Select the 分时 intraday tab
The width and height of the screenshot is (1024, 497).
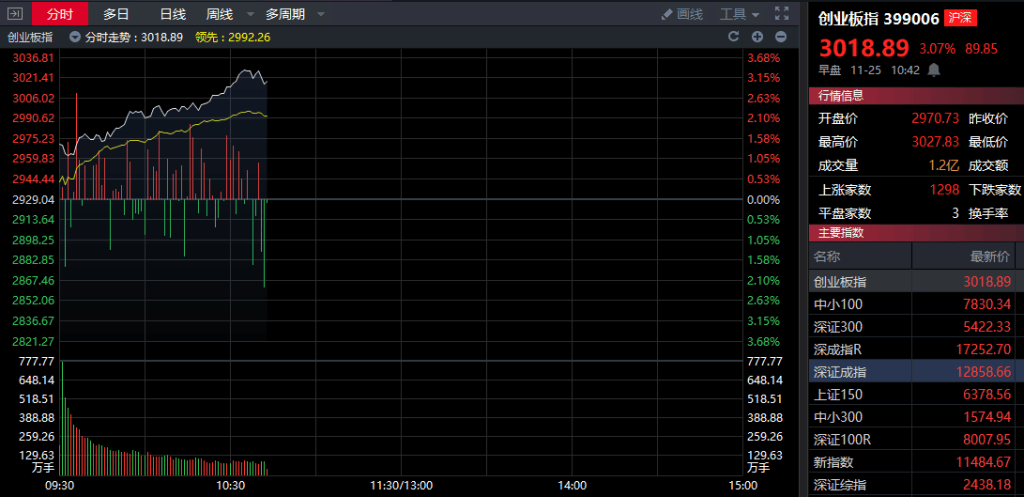(x=60, y=14)
